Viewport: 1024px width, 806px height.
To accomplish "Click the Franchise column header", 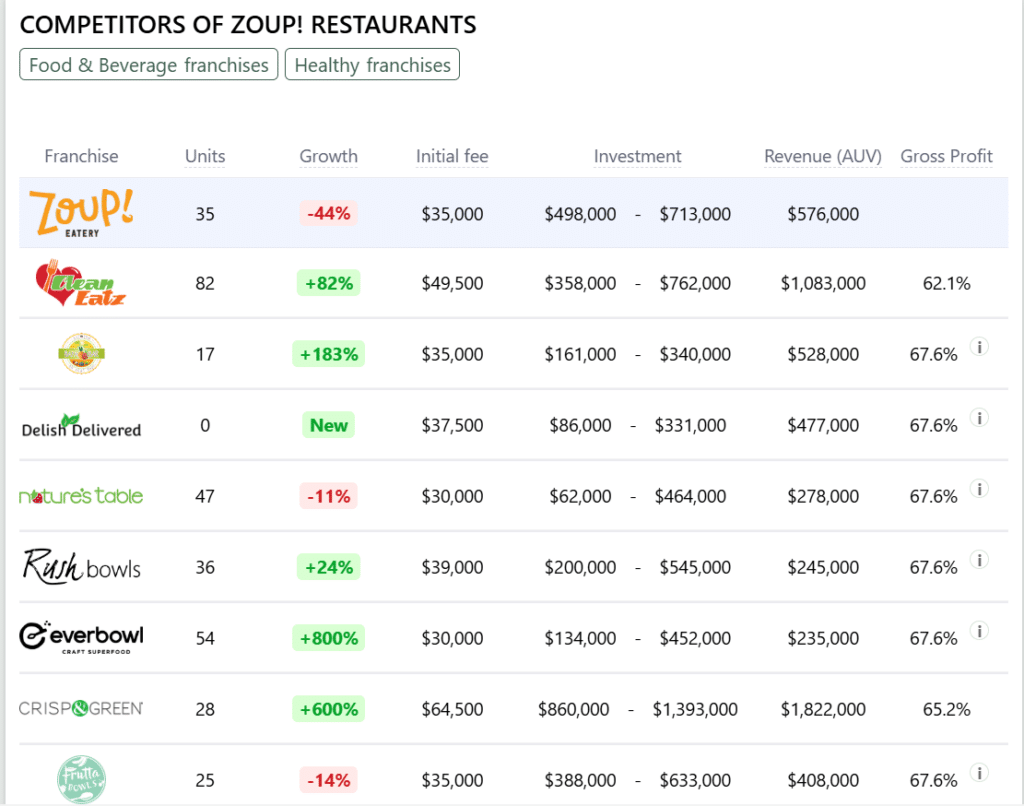I will click(x=81, y=156).
